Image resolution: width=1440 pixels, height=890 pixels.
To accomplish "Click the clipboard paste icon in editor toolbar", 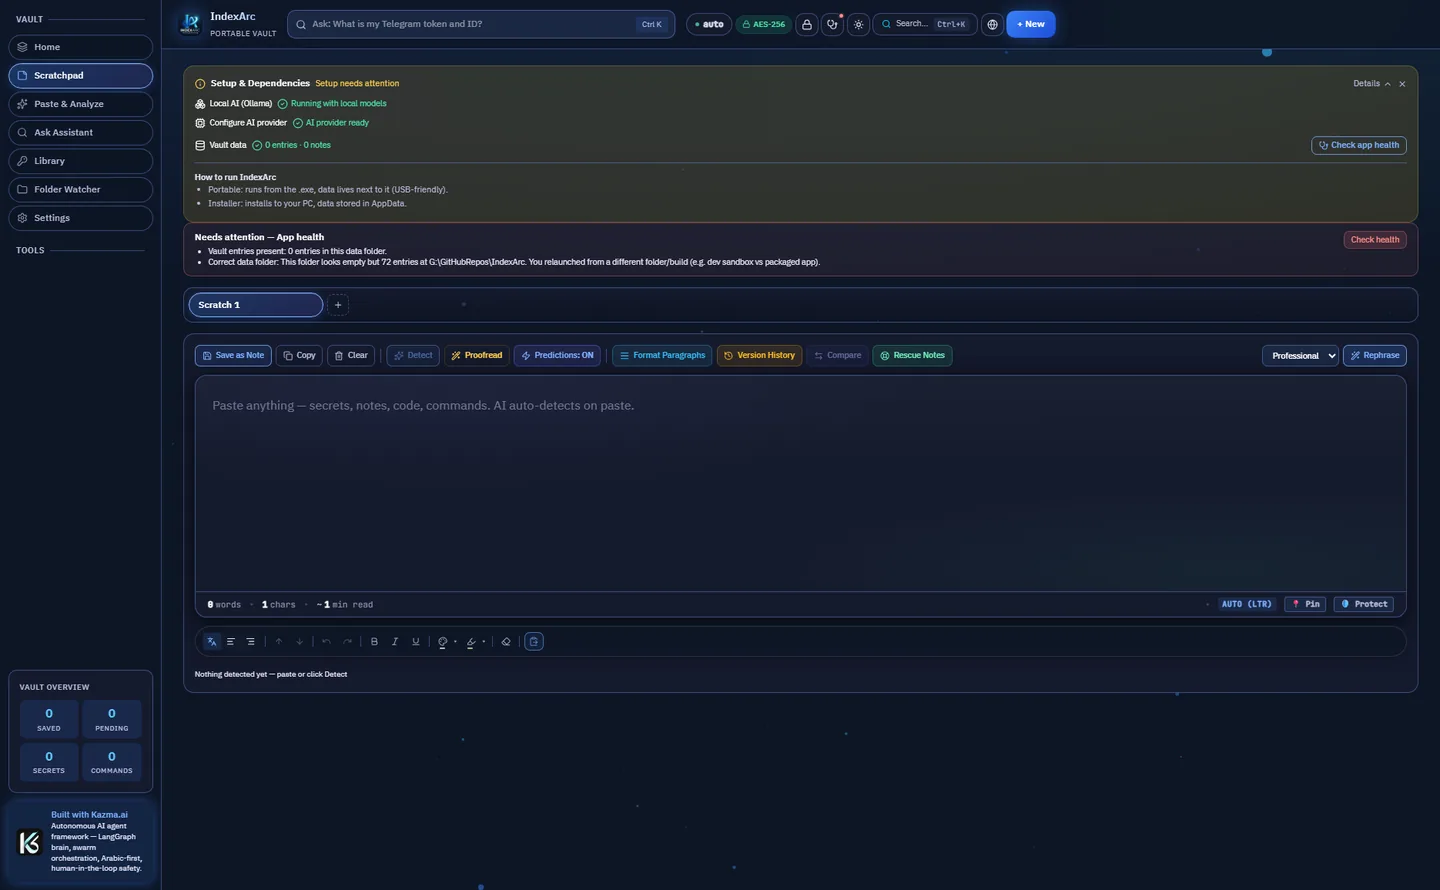I will coord(534,642).
